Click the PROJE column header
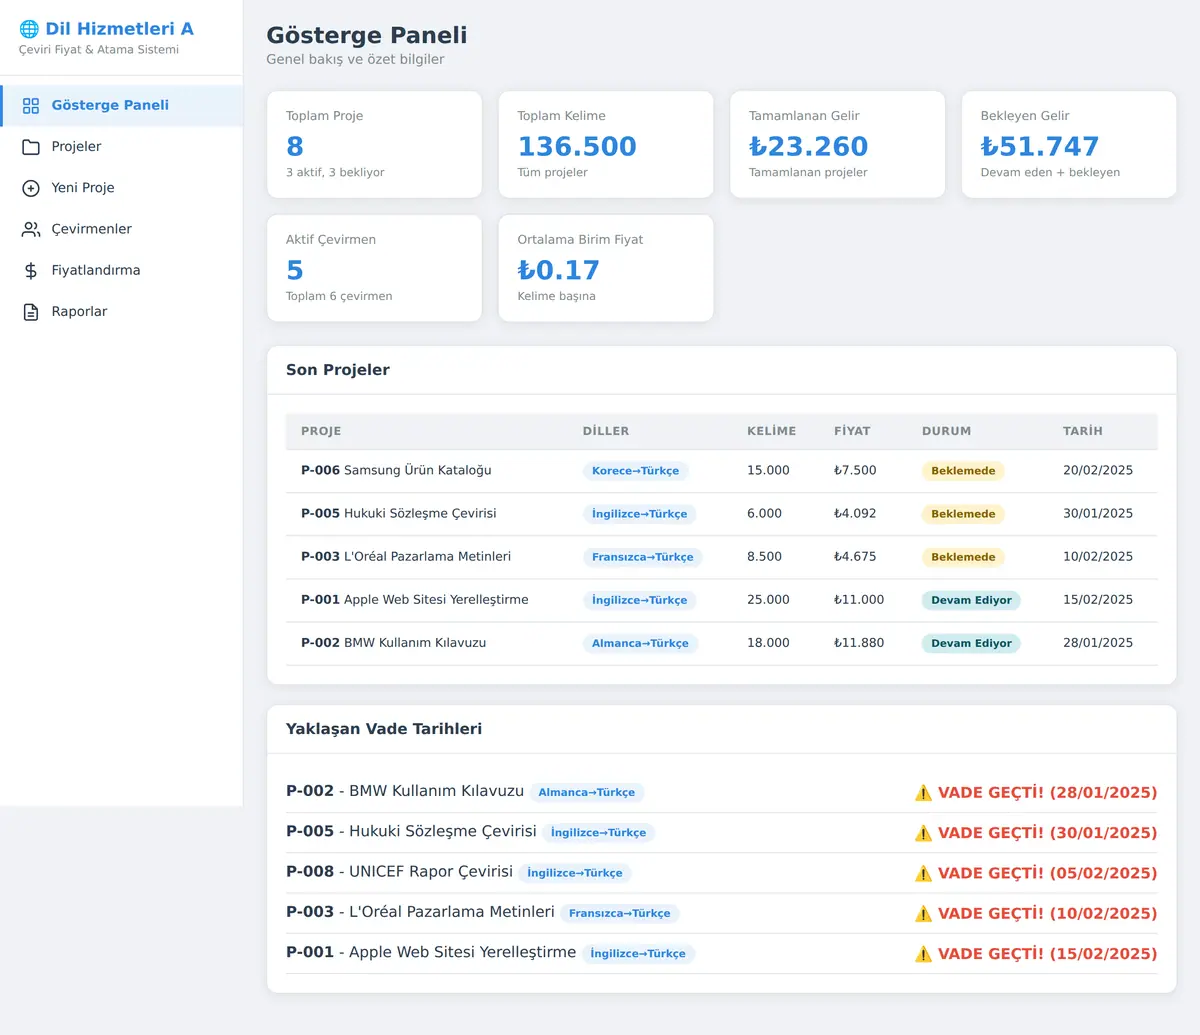The image size is (1200, 1035). click(321, 431)
